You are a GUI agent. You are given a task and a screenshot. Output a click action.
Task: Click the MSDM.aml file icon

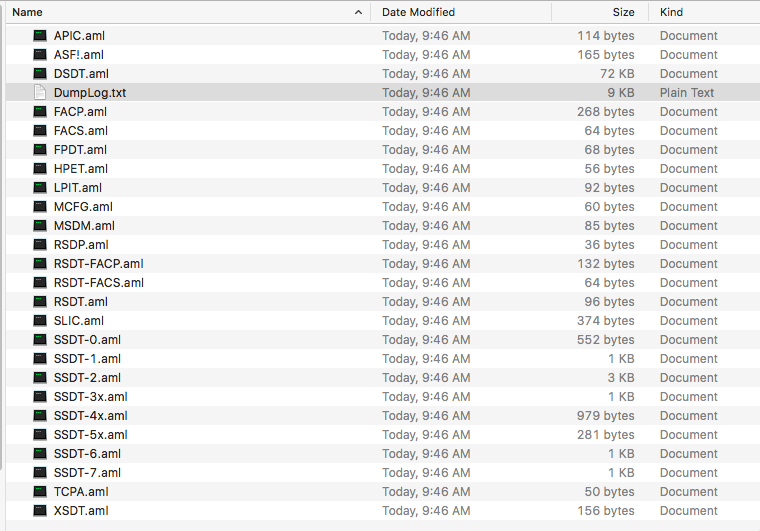40,226
